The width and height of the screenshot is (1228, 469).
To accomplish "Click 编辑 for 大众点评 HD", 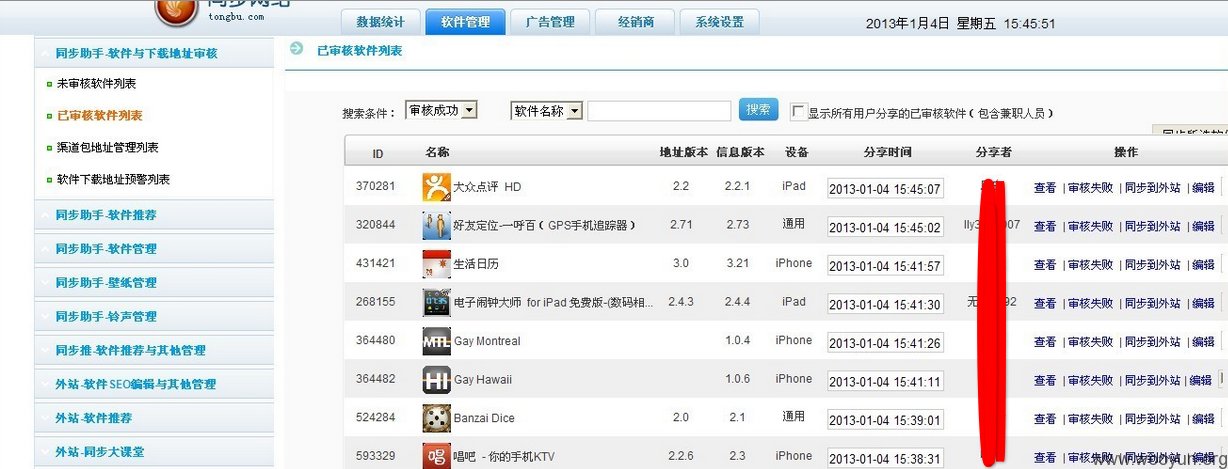I will (x=1203, y=188).
